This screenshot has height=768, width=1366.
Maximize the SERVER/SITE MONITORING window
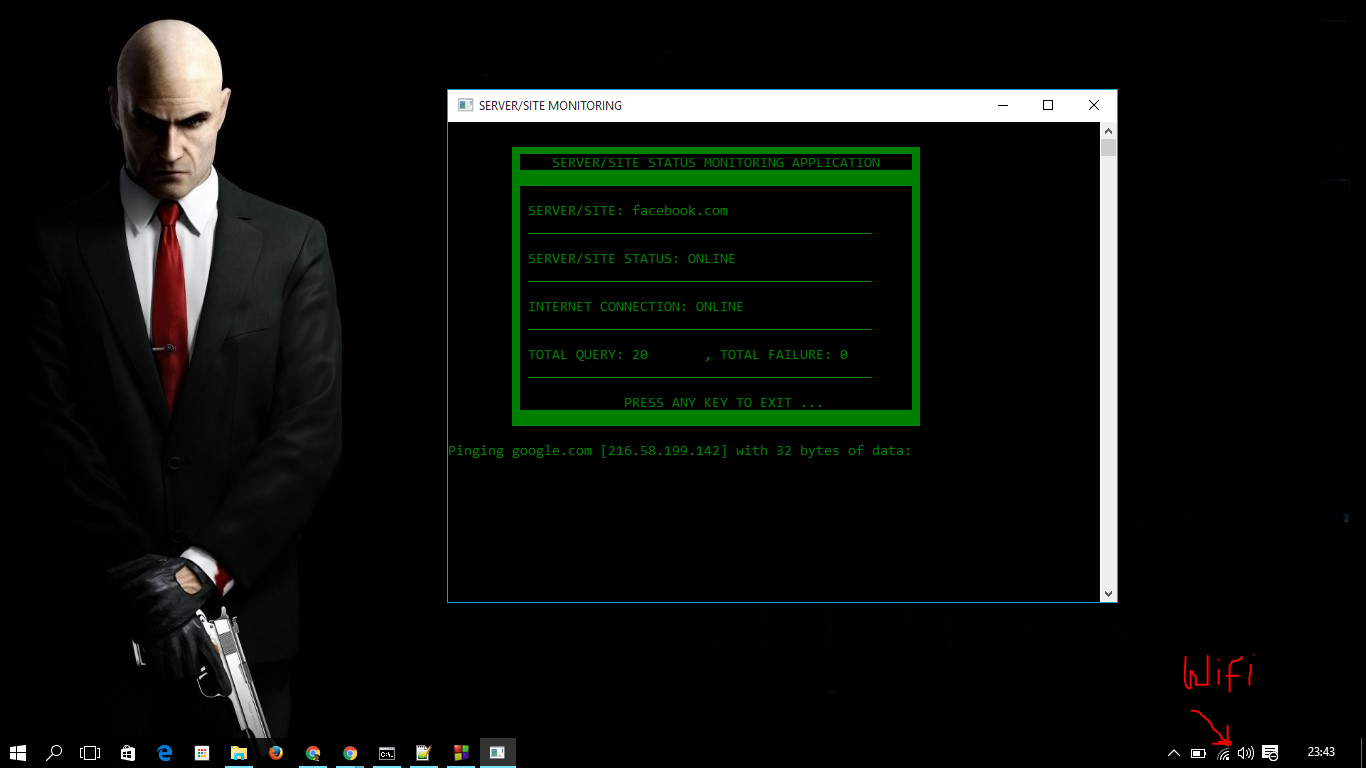(1048, 105)
